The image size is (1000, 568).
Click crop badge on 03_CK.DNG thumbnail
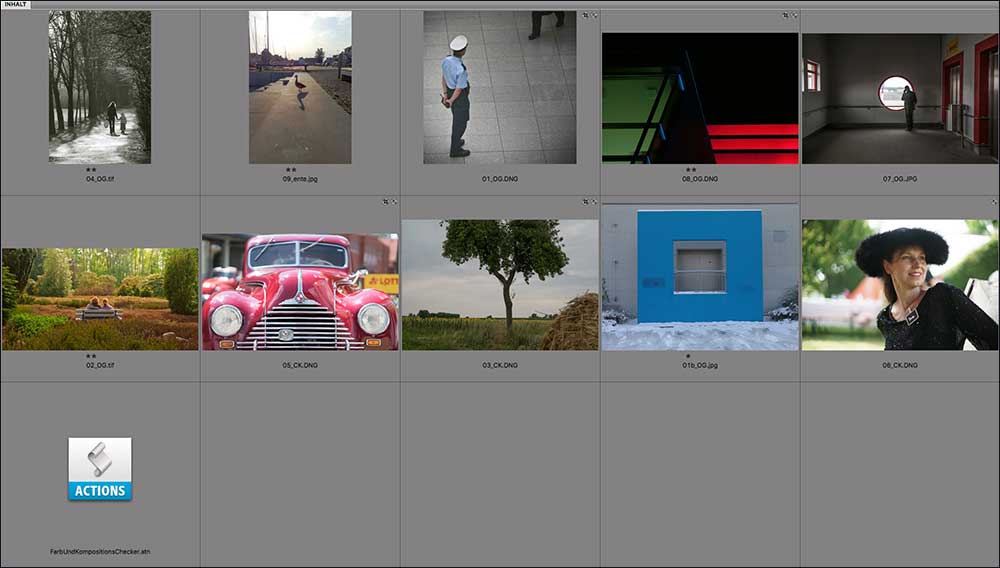coord(585,201)
